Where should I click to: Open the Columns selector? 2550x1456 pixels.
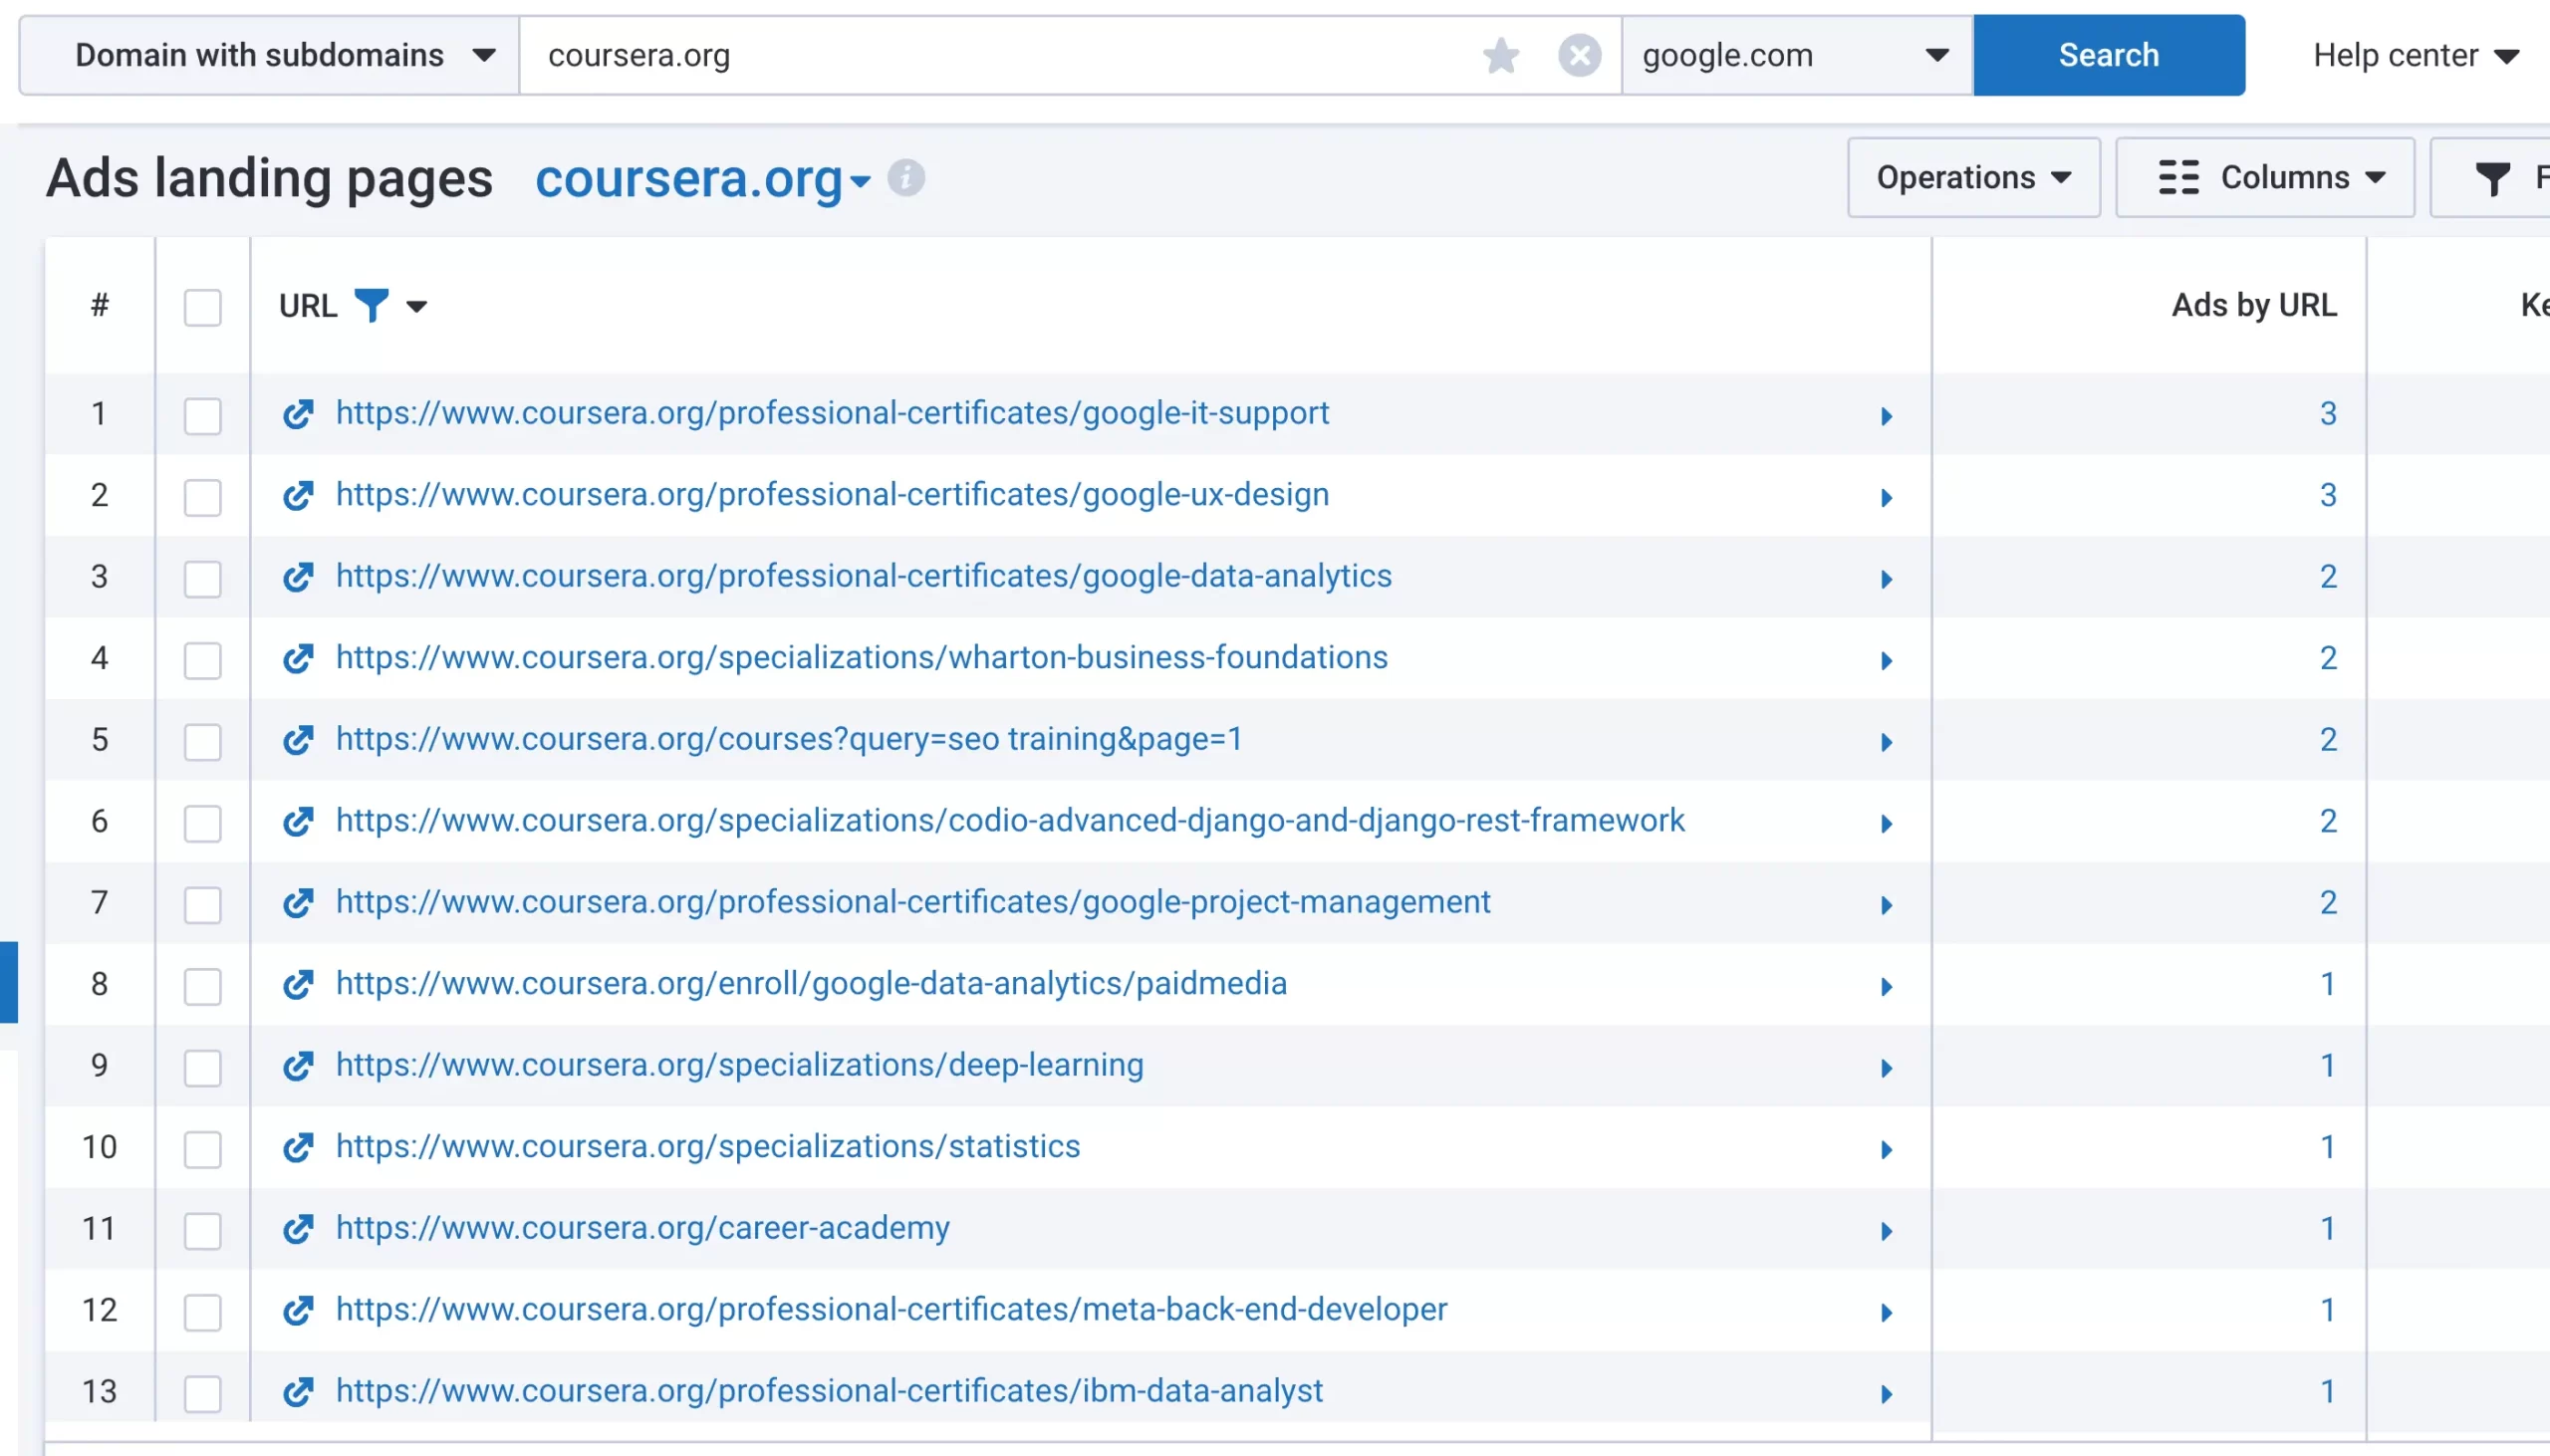click(2265, 178)
